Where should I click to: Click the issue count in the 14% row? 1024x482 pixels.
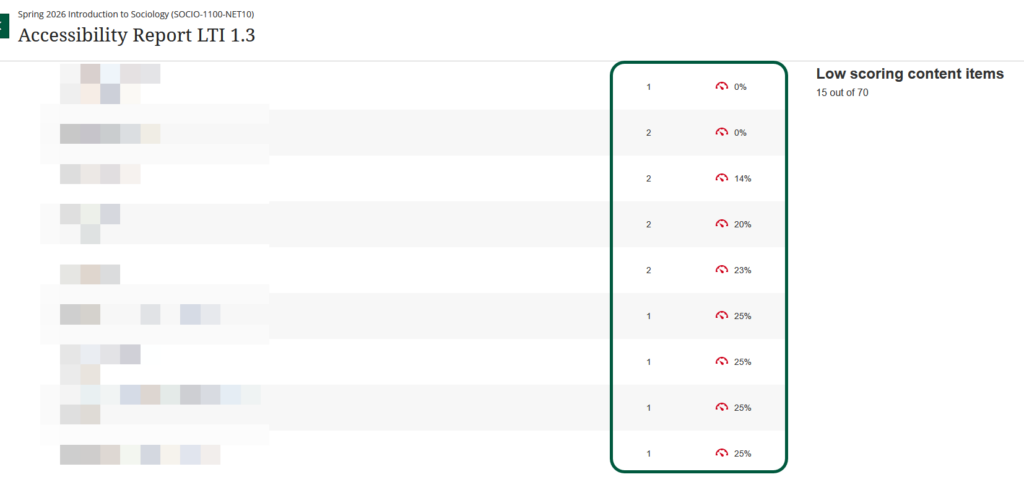pos(649,178)
